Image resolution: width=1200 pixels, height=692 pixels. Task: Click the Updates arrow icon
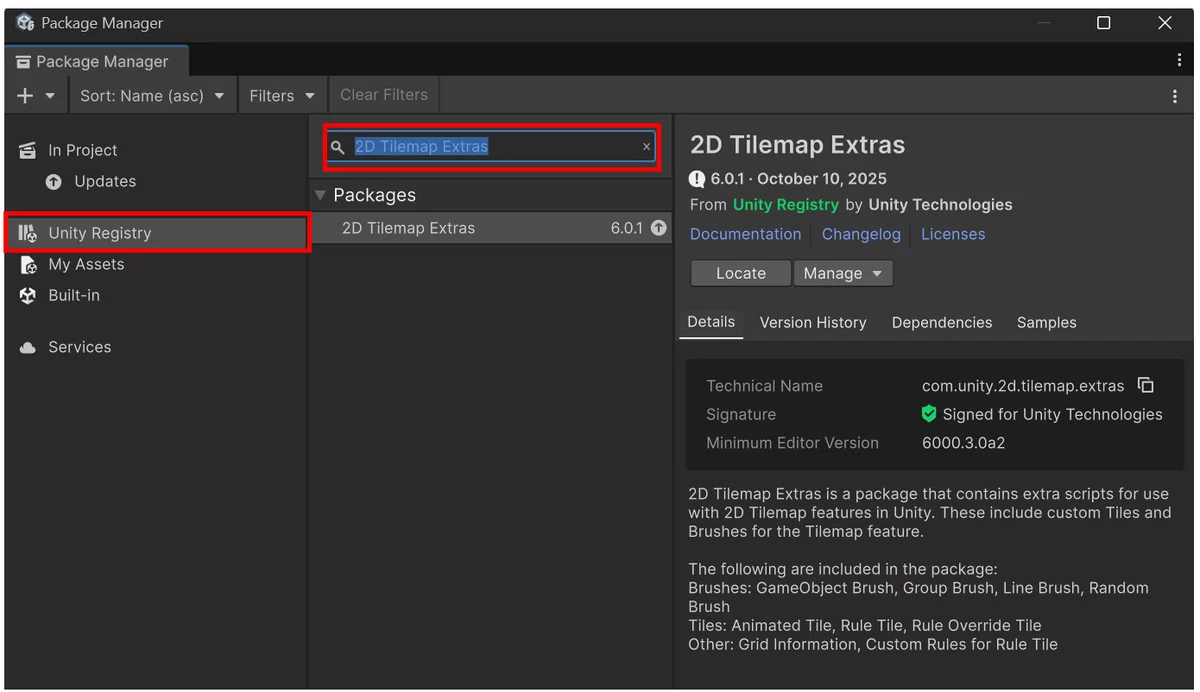click(x=54, y=182)
